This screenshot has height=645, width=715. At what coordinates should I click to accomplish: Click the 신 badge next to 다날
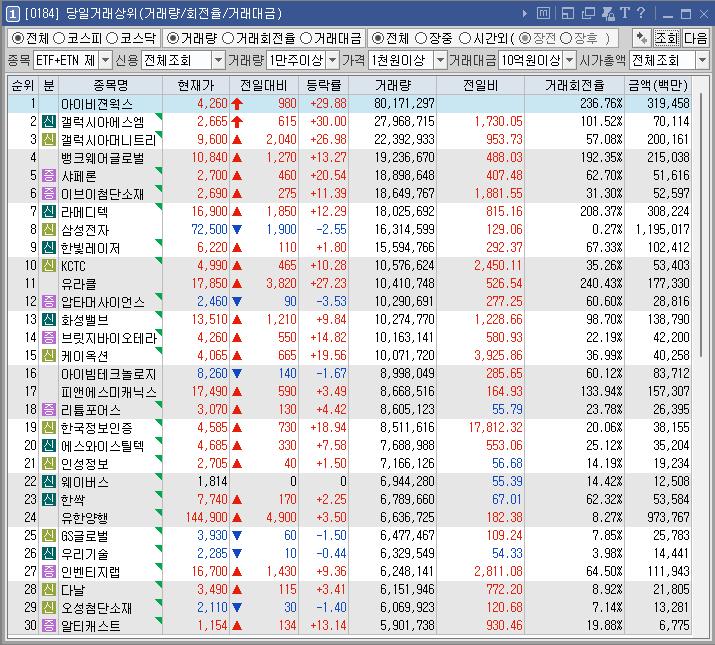pyautogui.click(x=49, y=589)
